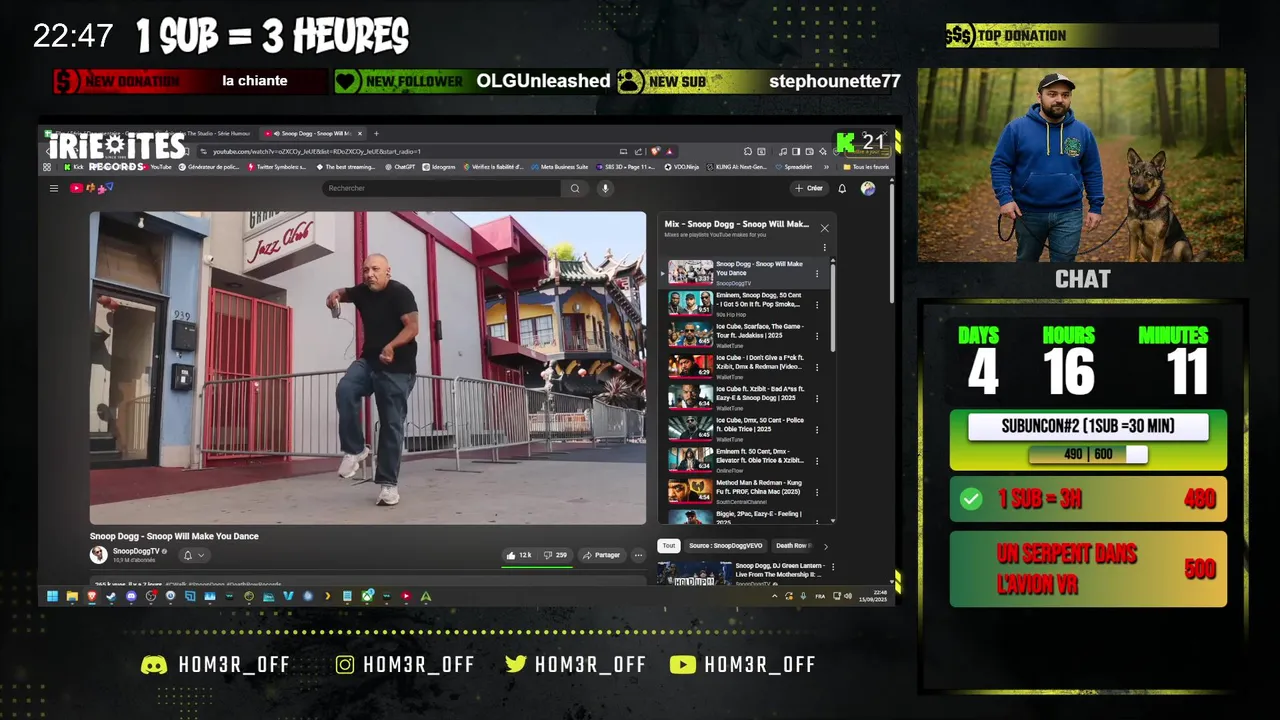Play Eminem, Snoop Dogg, 50 Cent playlist video
This screenshot has width=1280, height=720.
(742, 303)
